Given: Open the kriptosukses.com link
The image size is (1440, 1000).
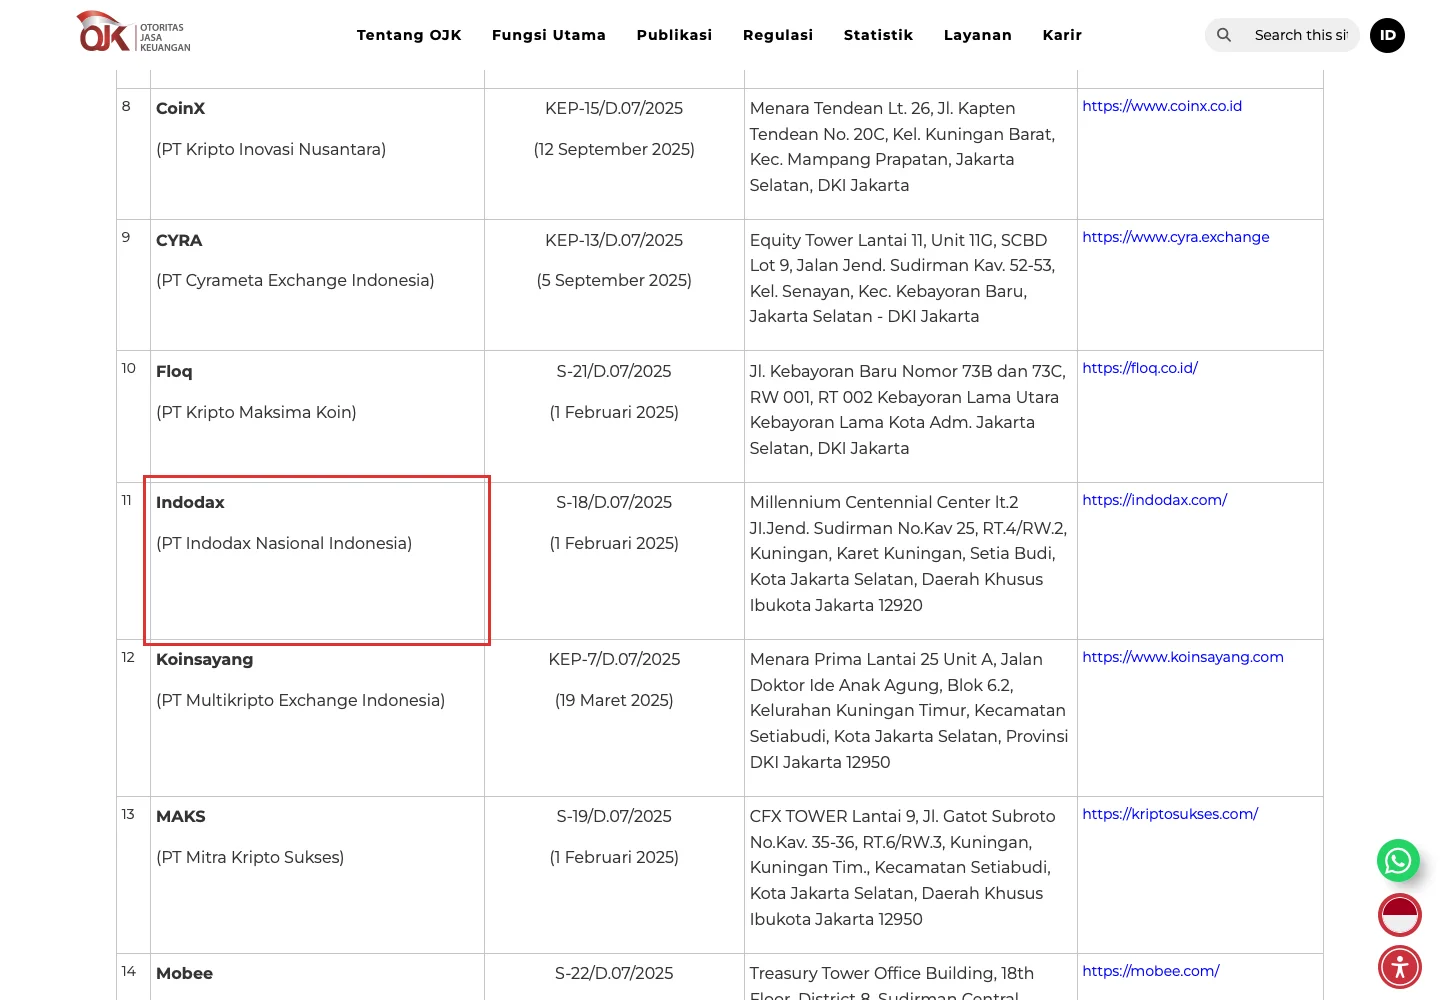Looking at the screenshot, I should [x=1170, y=814].
